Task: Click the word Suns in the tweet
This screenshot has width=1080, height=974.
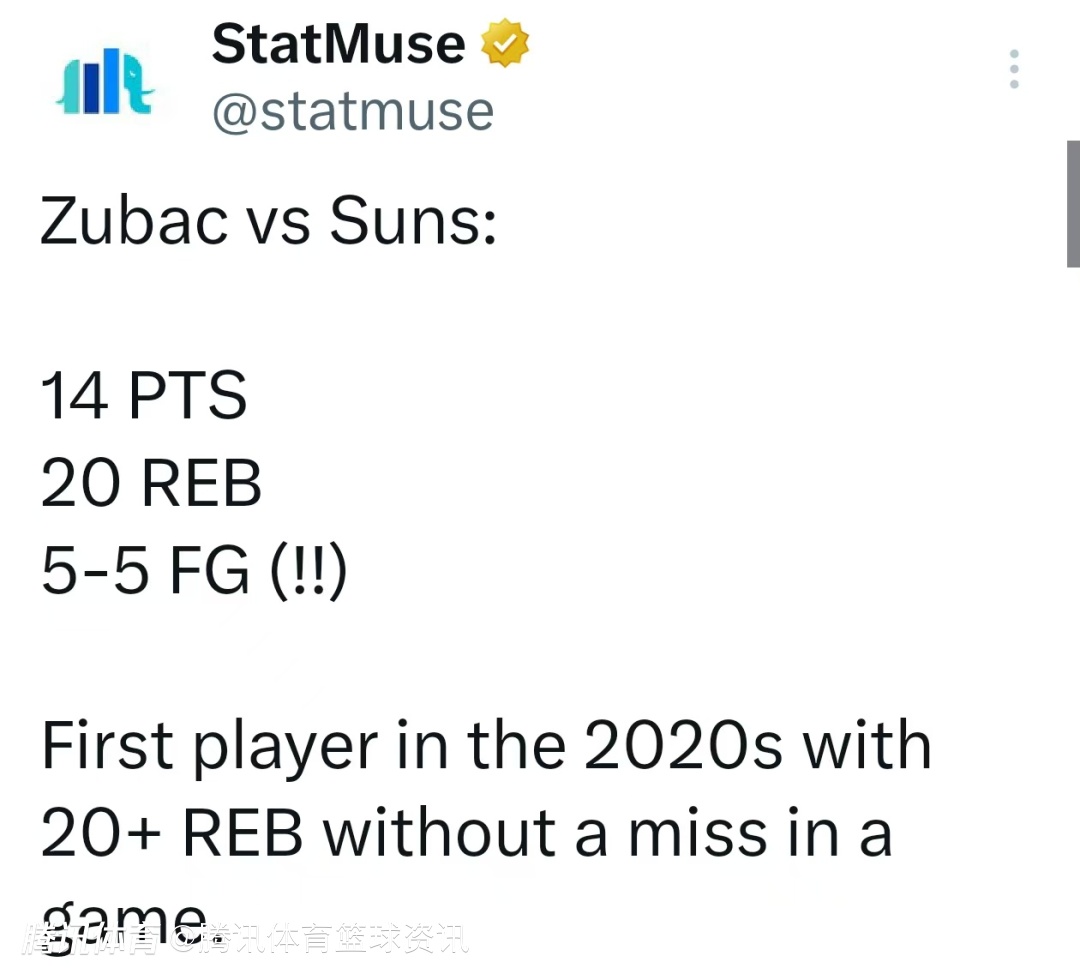Action: coord(411,221)
